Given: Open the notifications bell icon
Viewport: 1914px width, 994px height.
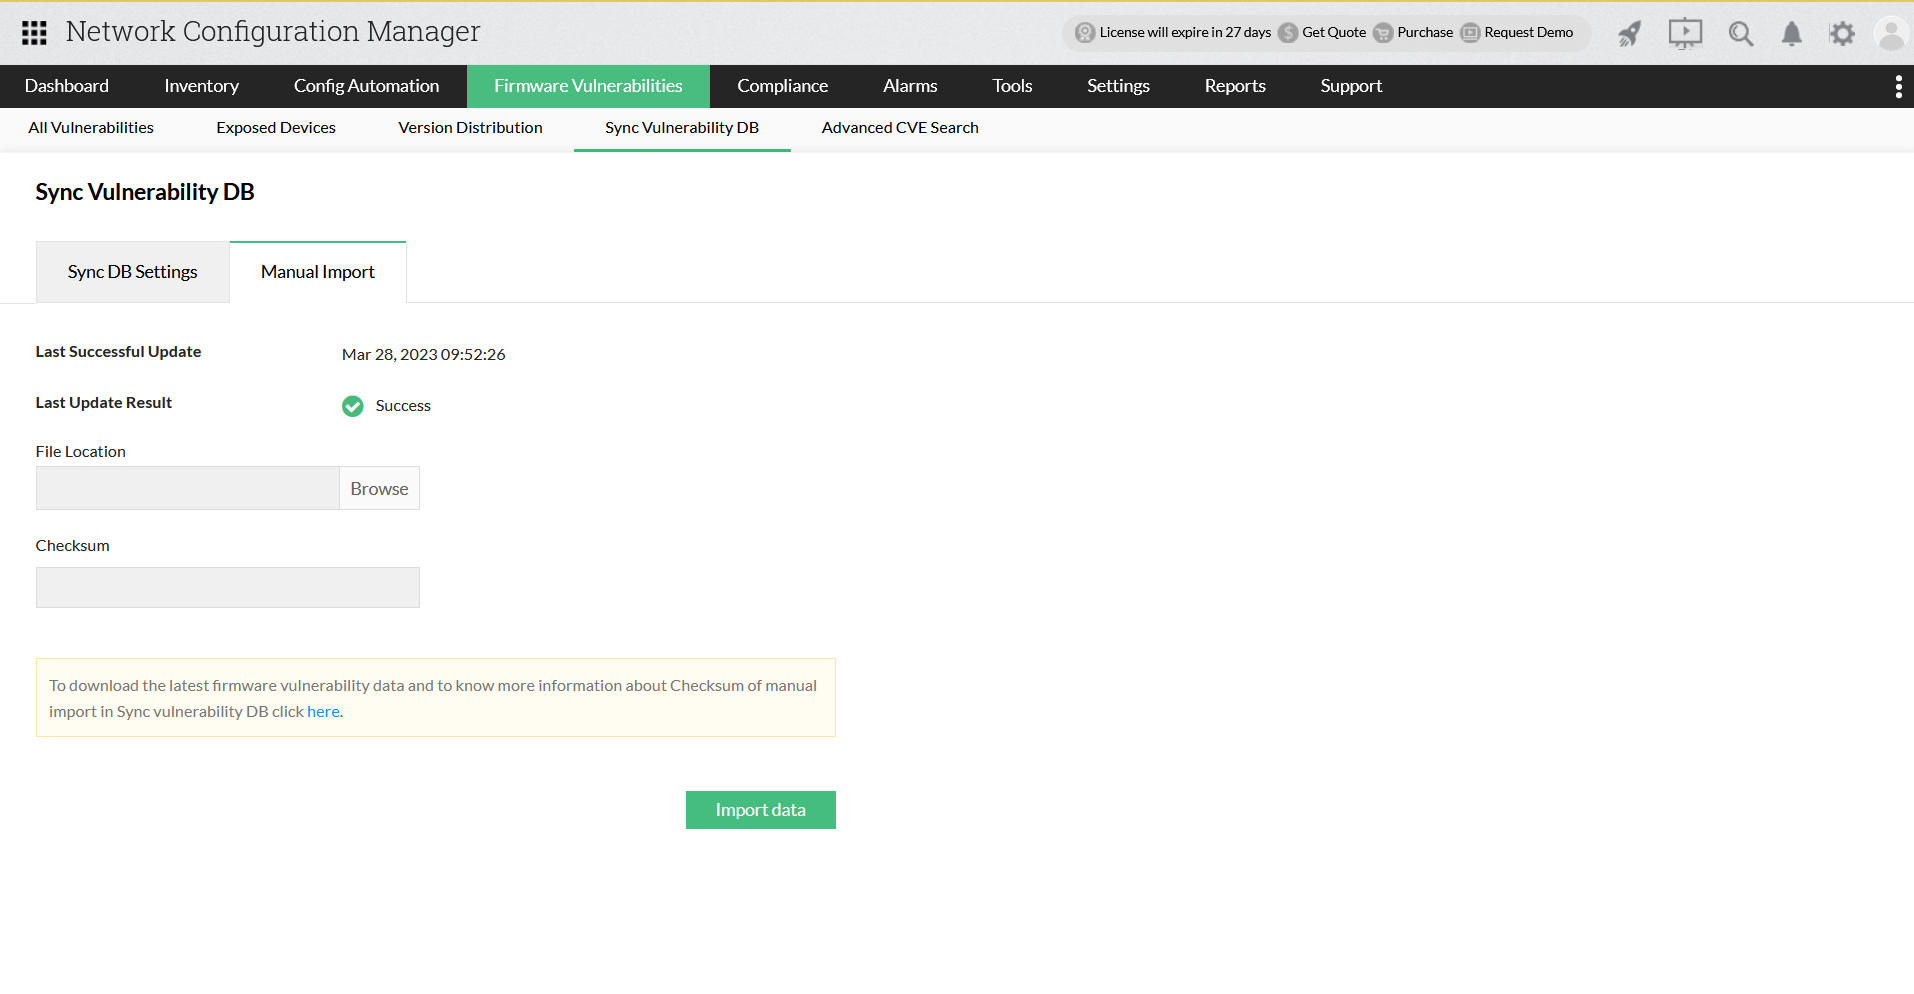Looking at the screenshot, I should (1792, 33).
